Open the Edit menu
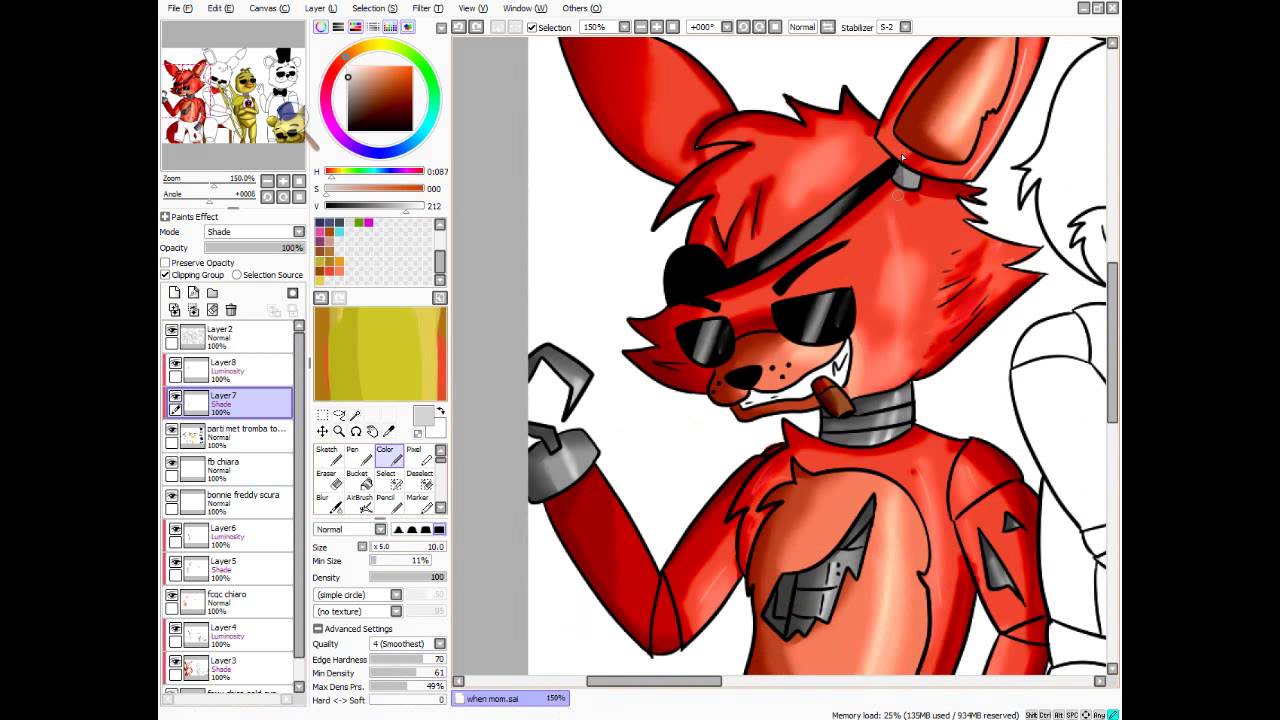1280x720 pixels. pos(220,8)
